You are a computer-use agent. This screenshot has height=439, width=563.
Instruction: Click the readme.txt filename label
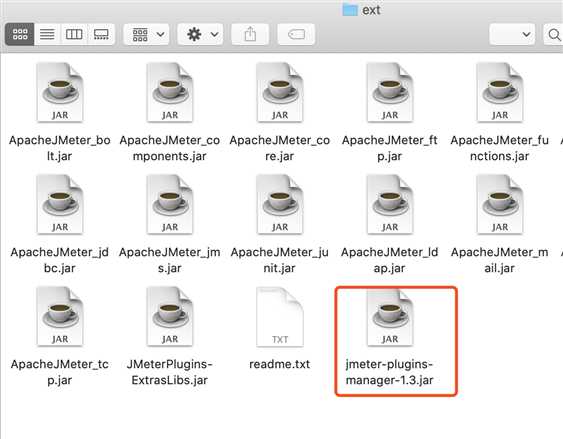[280, 364]
